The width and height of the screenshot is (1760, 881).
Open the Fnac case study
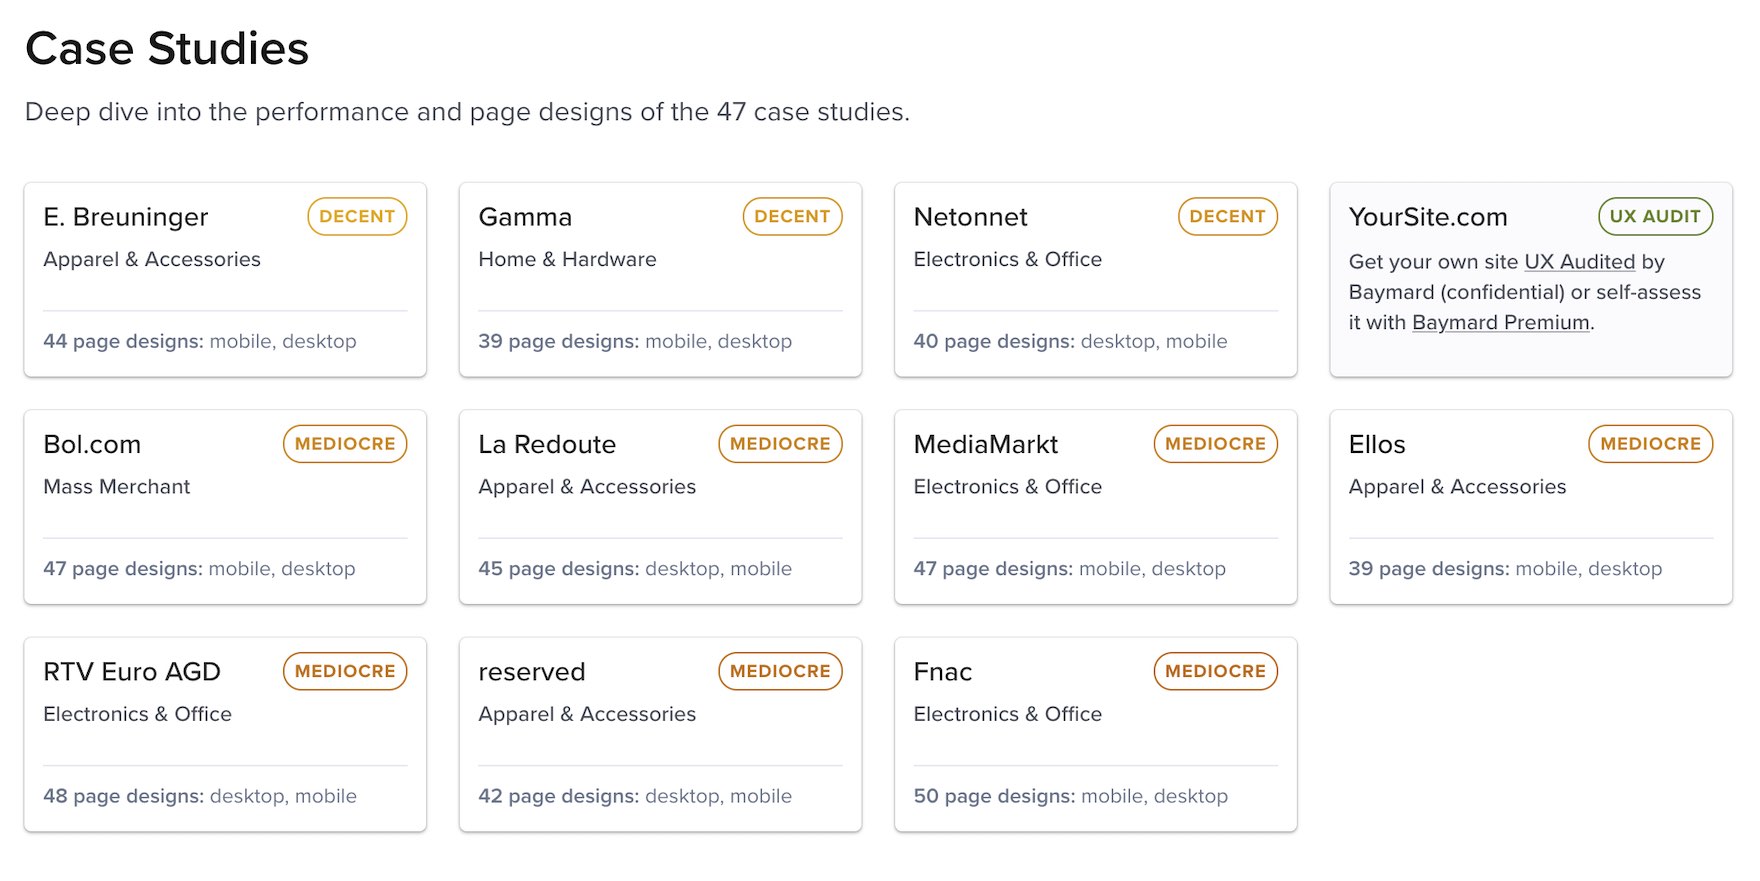(942, 672)
